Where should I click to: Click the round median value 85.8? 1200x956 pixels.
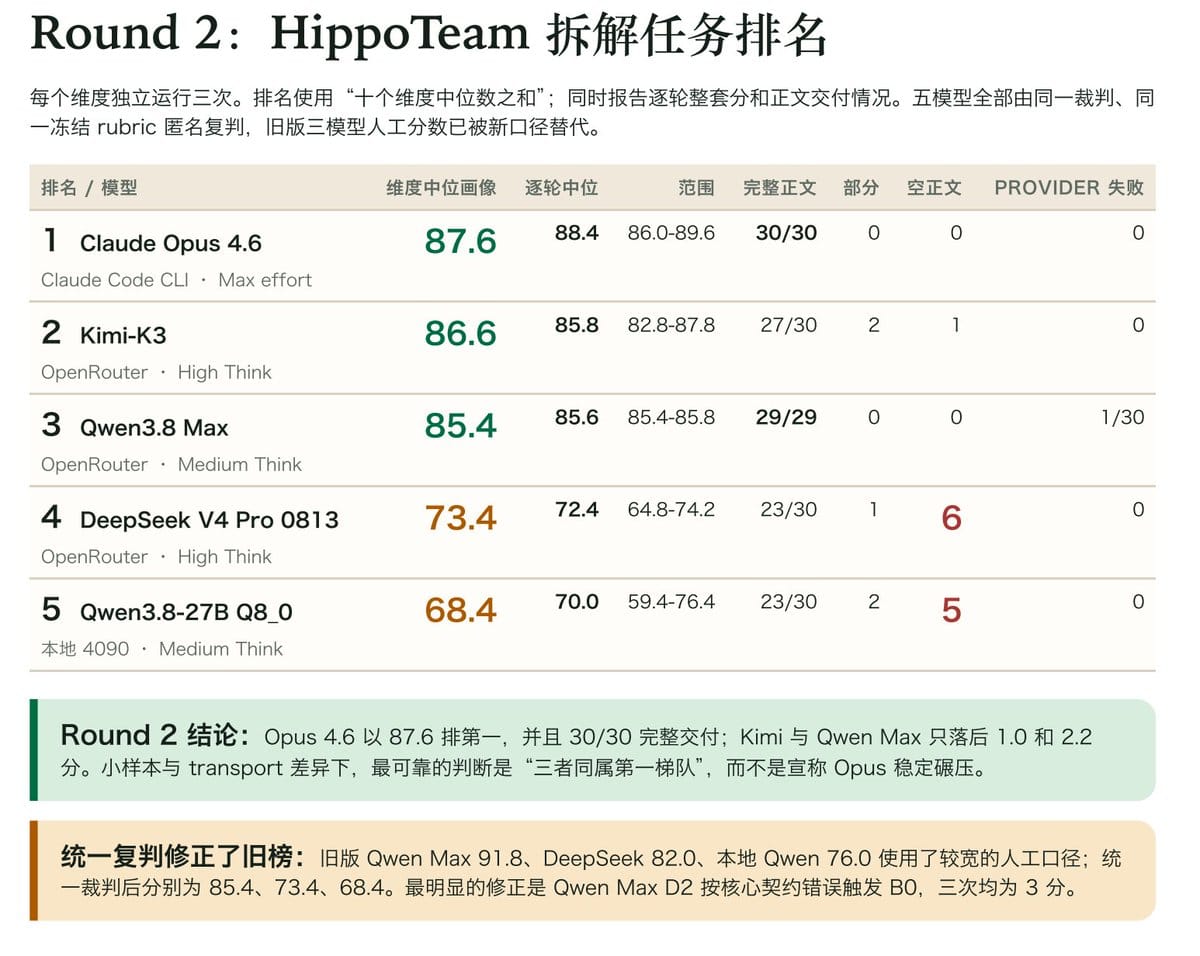click(577, 325)
